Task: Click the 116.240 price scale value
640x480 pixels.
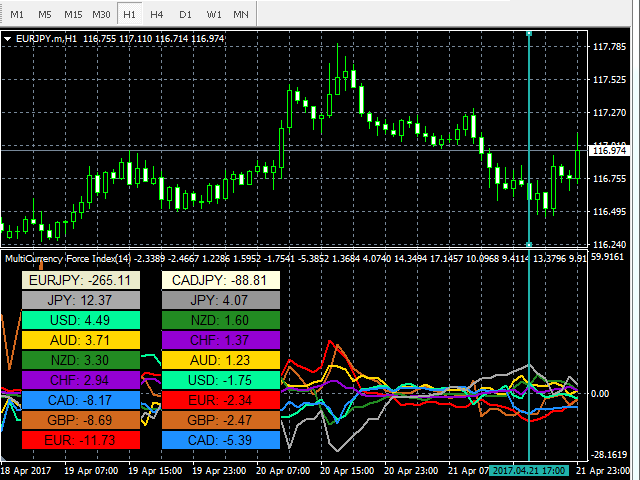Action: [609, 244]
